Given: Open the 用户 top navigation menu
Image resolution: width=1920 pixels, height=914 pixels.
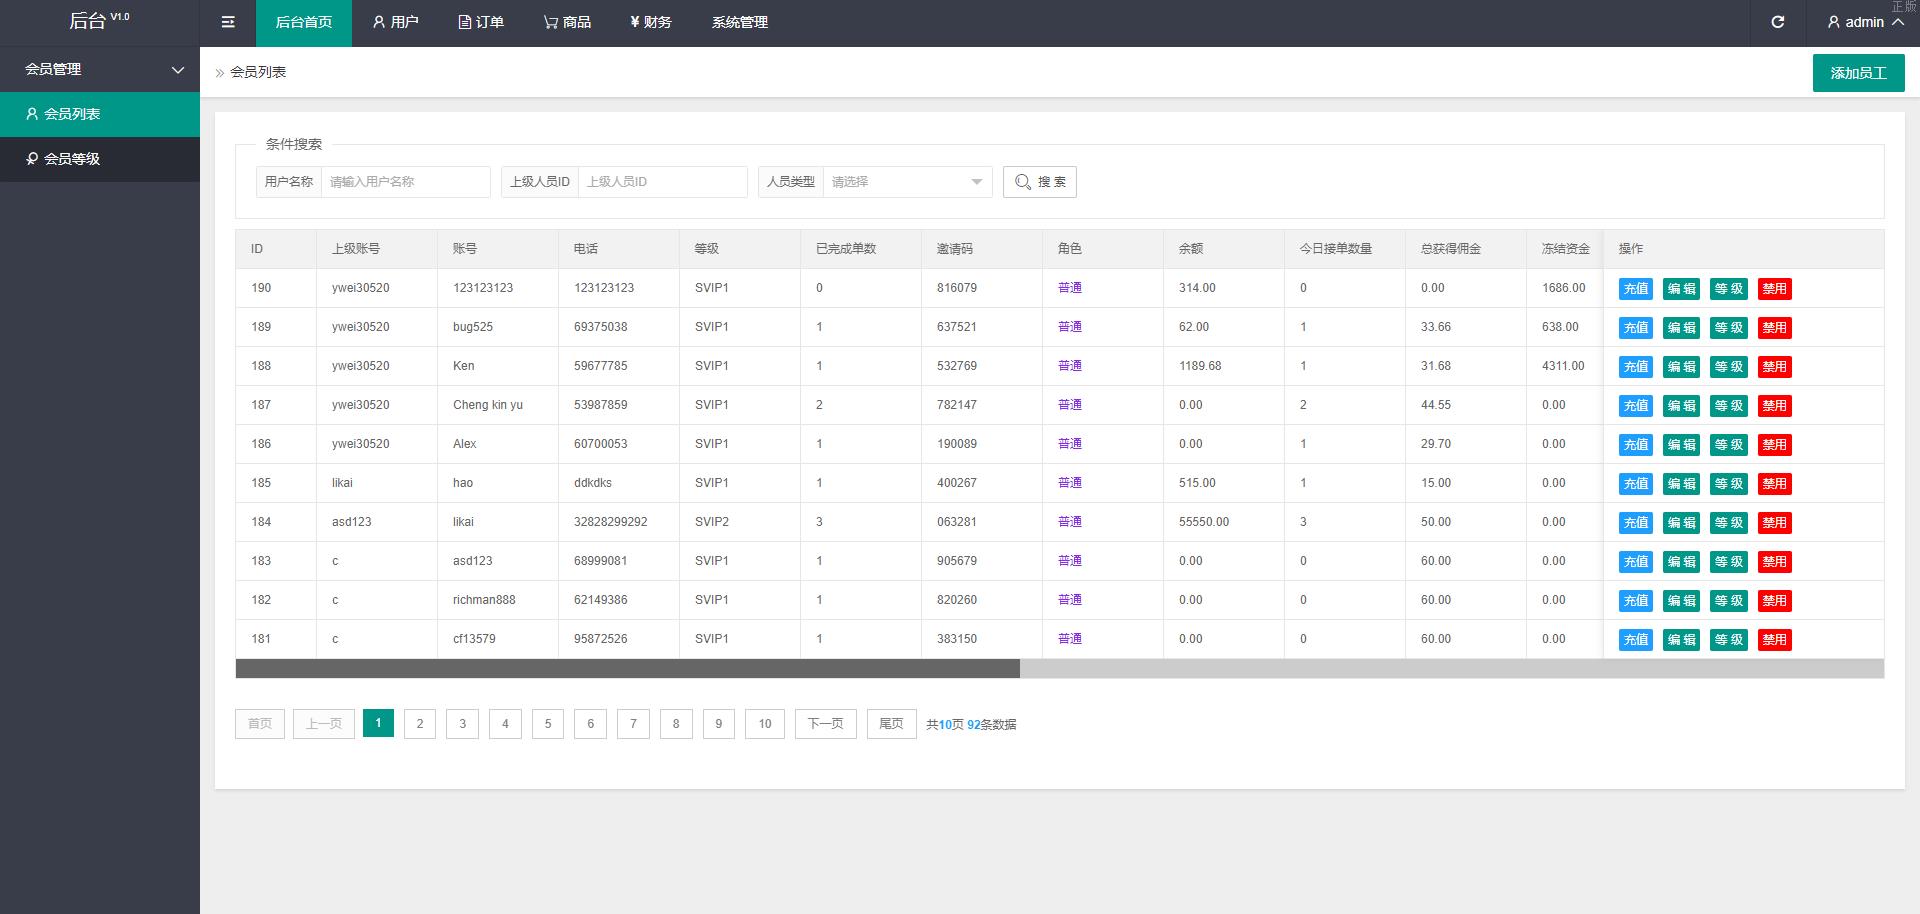Looking at the screenshot, I should [395, 22].
